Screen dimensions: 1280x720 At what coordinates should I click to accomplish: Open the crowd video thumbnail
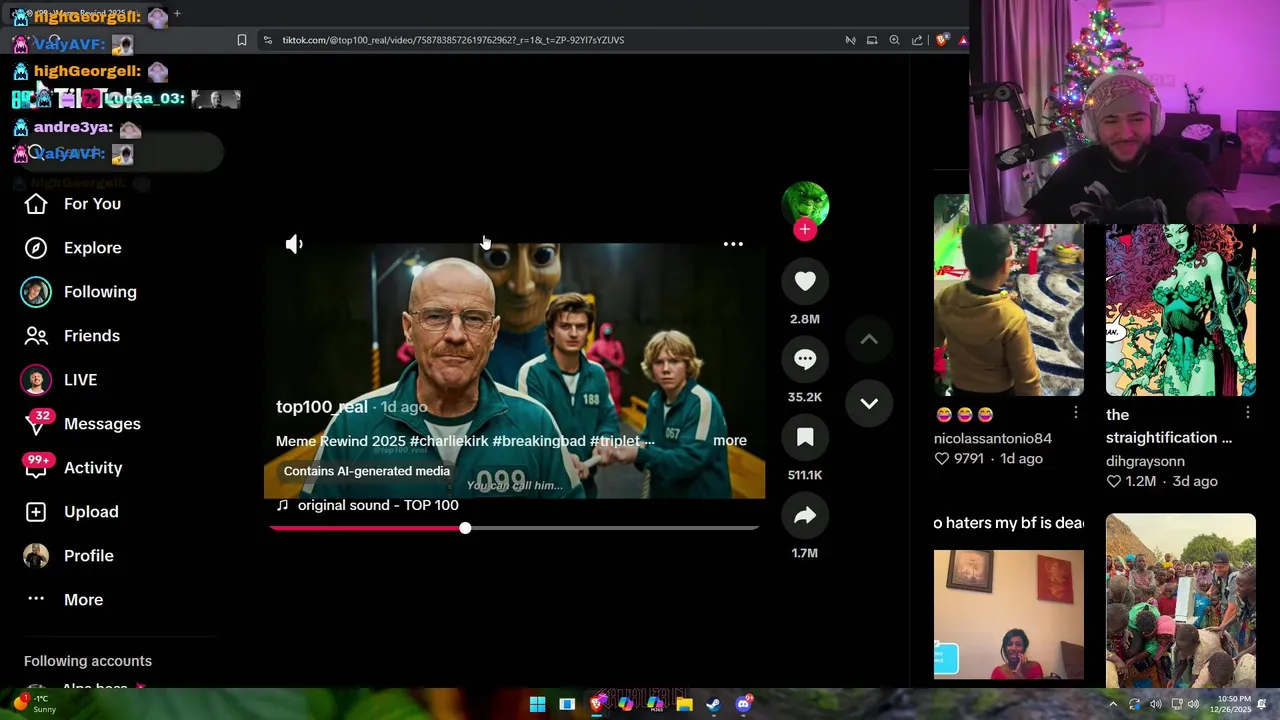tap(1181, 600)
